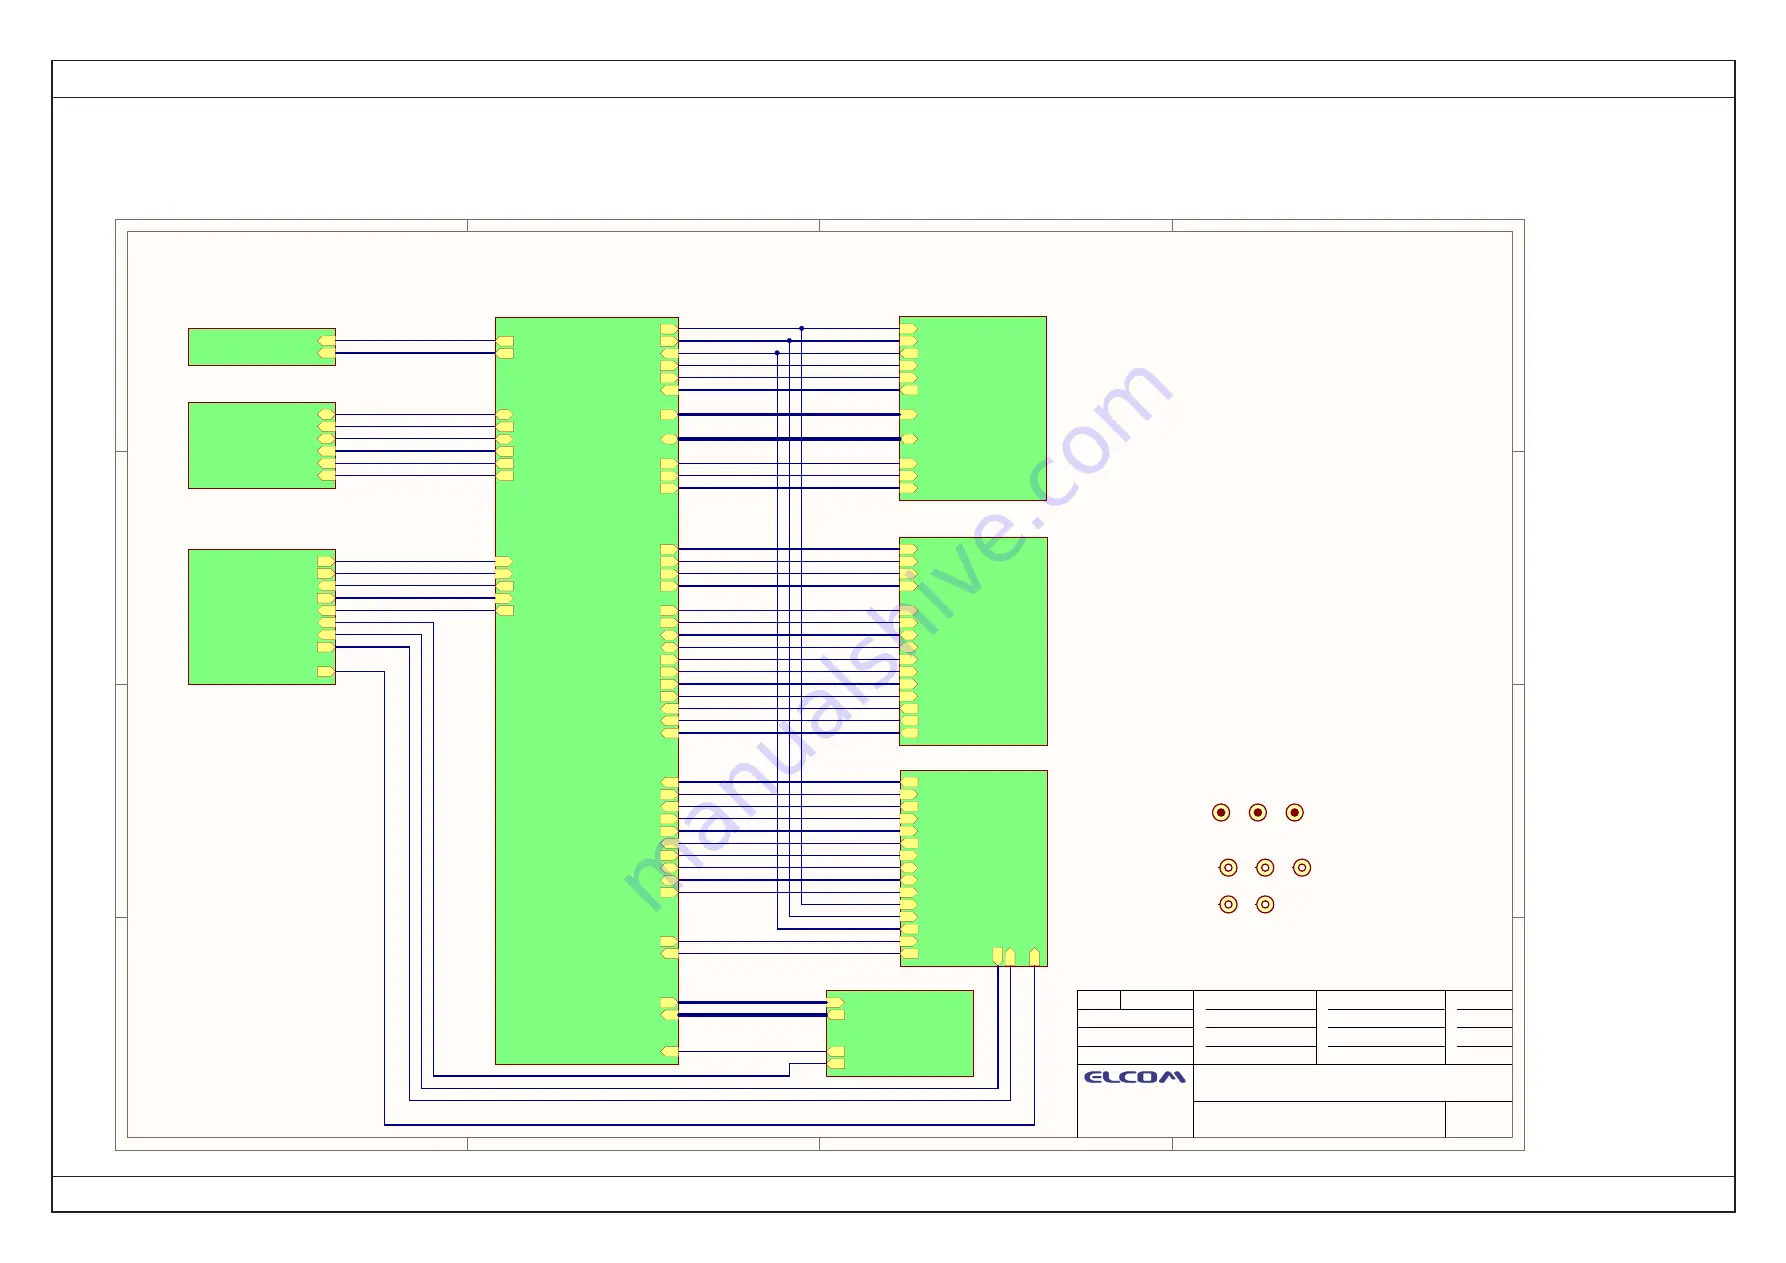Select the small green block beside the title block
The width and height of the screenshot is (1786, 1263).
900,1034
